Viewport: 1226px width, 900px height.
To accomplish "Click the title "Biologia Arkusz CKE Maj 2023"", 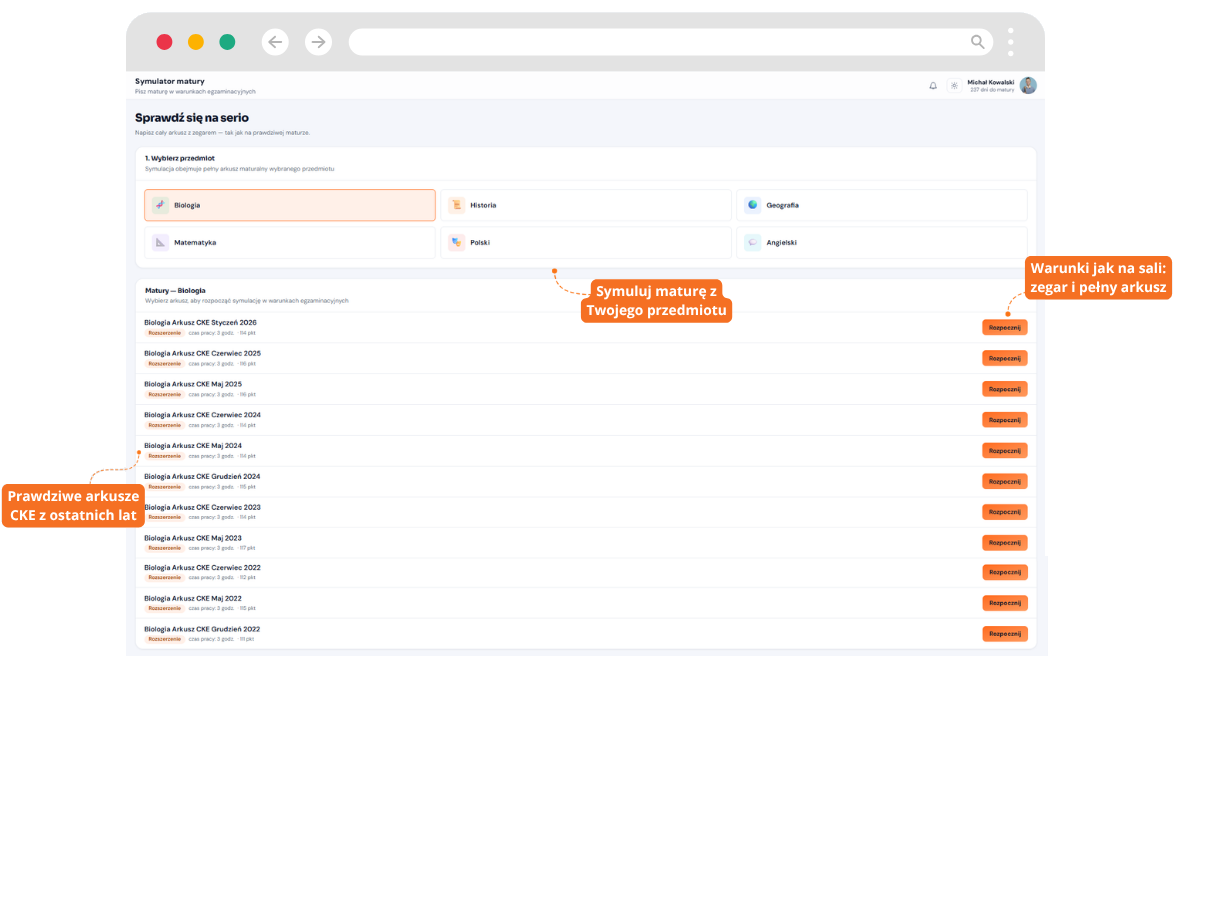I will pos(193,538).
